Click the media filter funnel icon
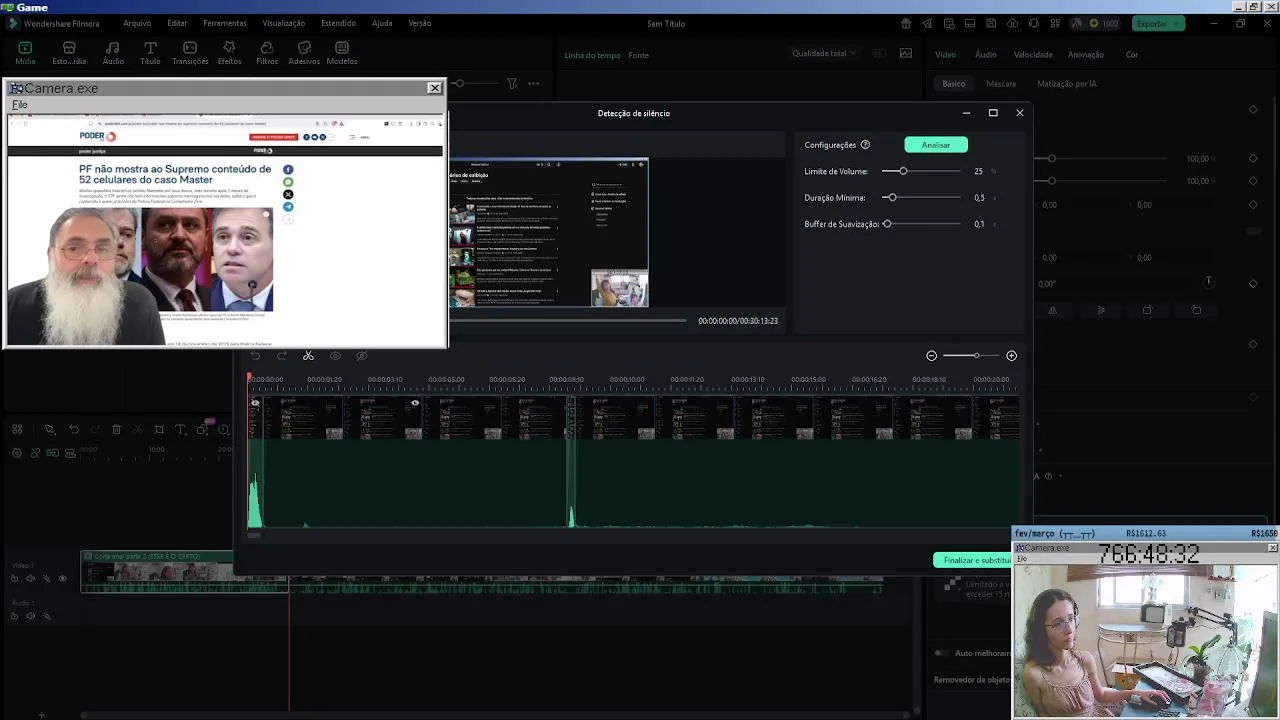 tap(511, 84)
